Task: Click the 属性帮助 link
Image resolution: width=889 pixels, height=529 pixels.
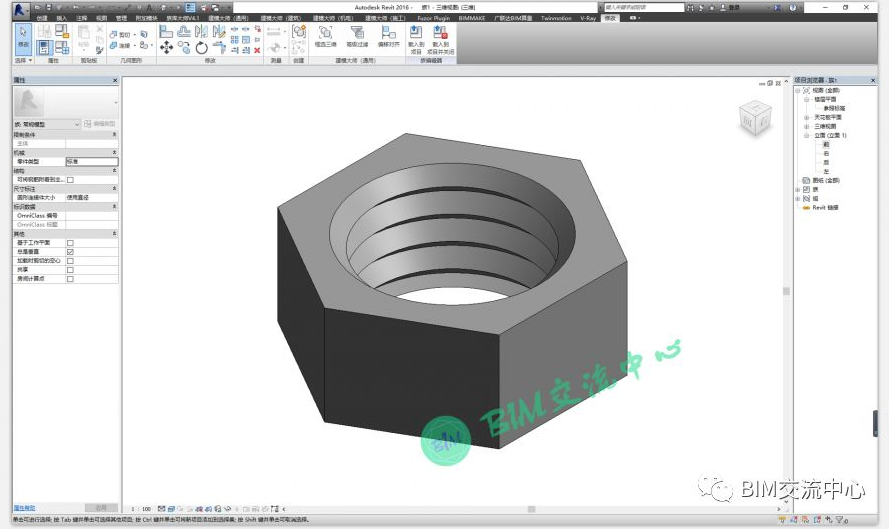Action: (24, 508)
